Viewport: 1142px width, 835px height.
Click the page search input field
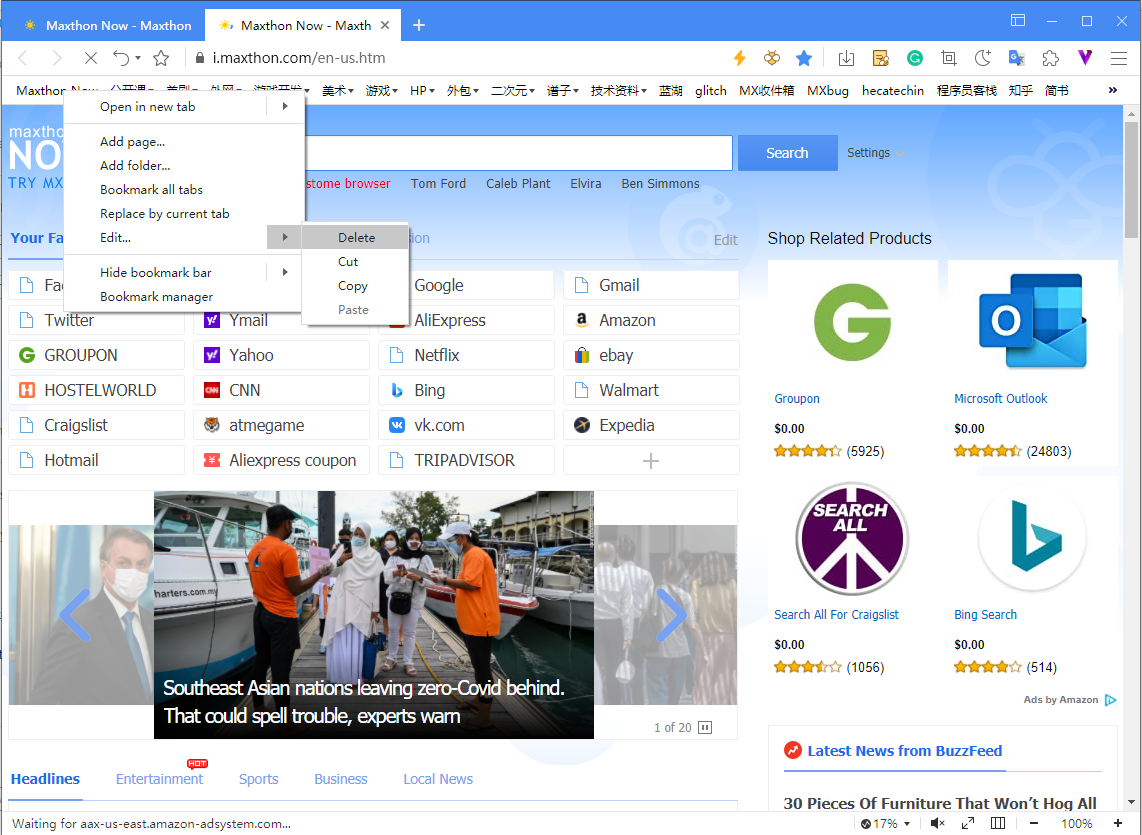tap(518, 153)
